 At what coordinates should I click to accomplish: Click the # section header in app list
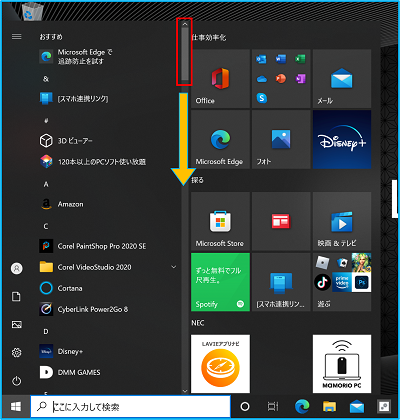tap(46, 121)
